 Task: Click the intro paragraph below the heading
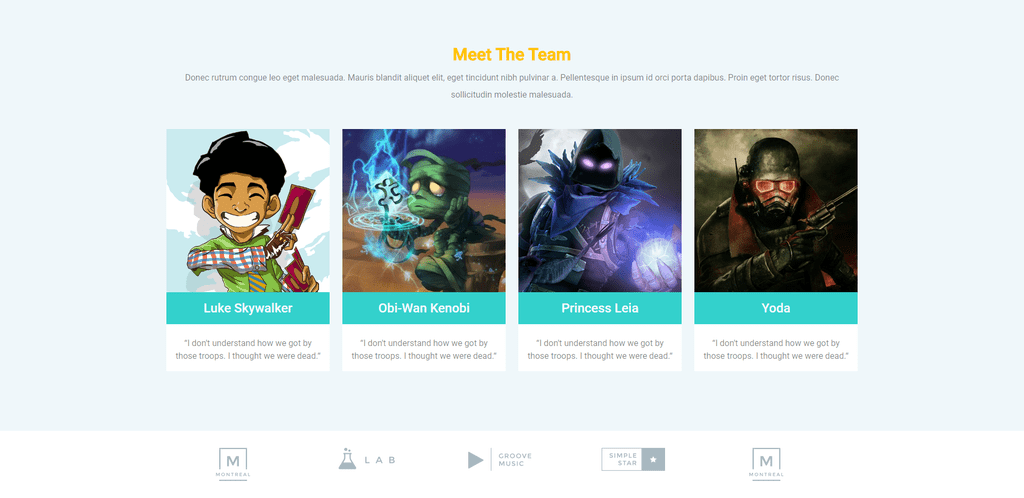[x=512, y=86]
